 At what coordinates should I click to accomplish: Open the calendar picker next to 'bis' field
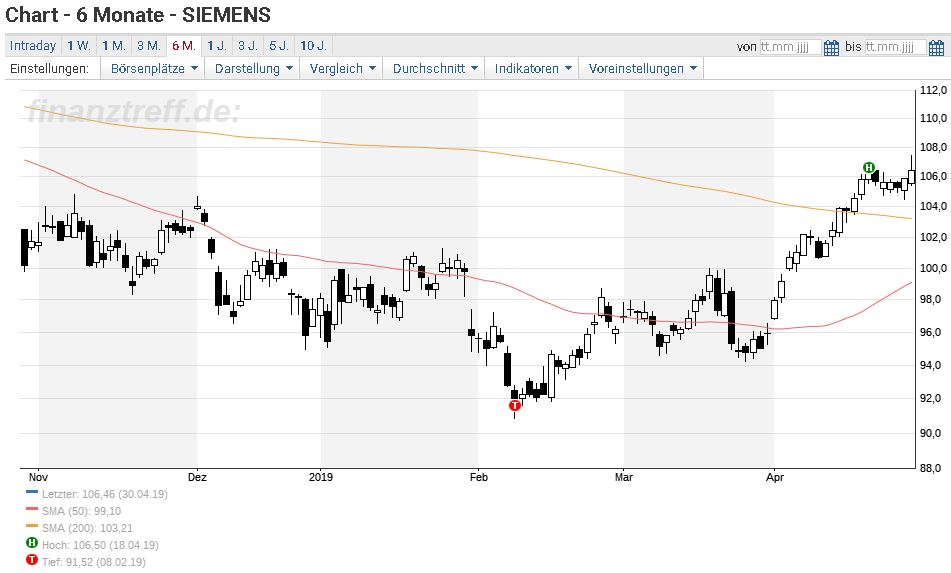(936, 47)
